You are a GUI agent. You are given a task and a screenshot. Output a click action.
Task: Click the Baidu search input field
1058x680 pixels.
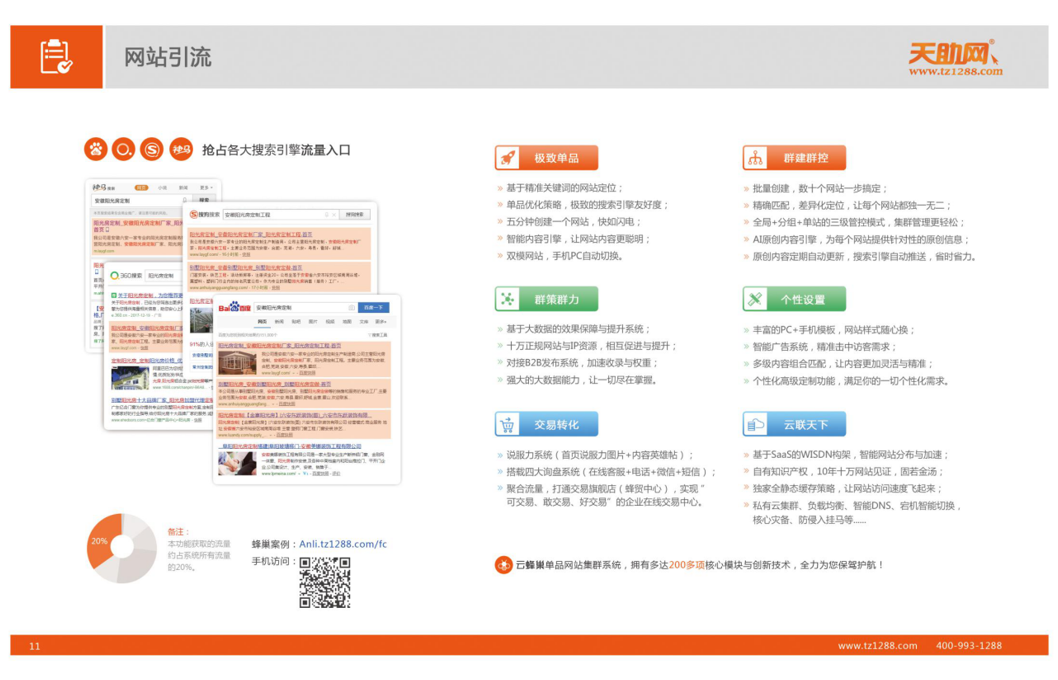click(303, 308)
